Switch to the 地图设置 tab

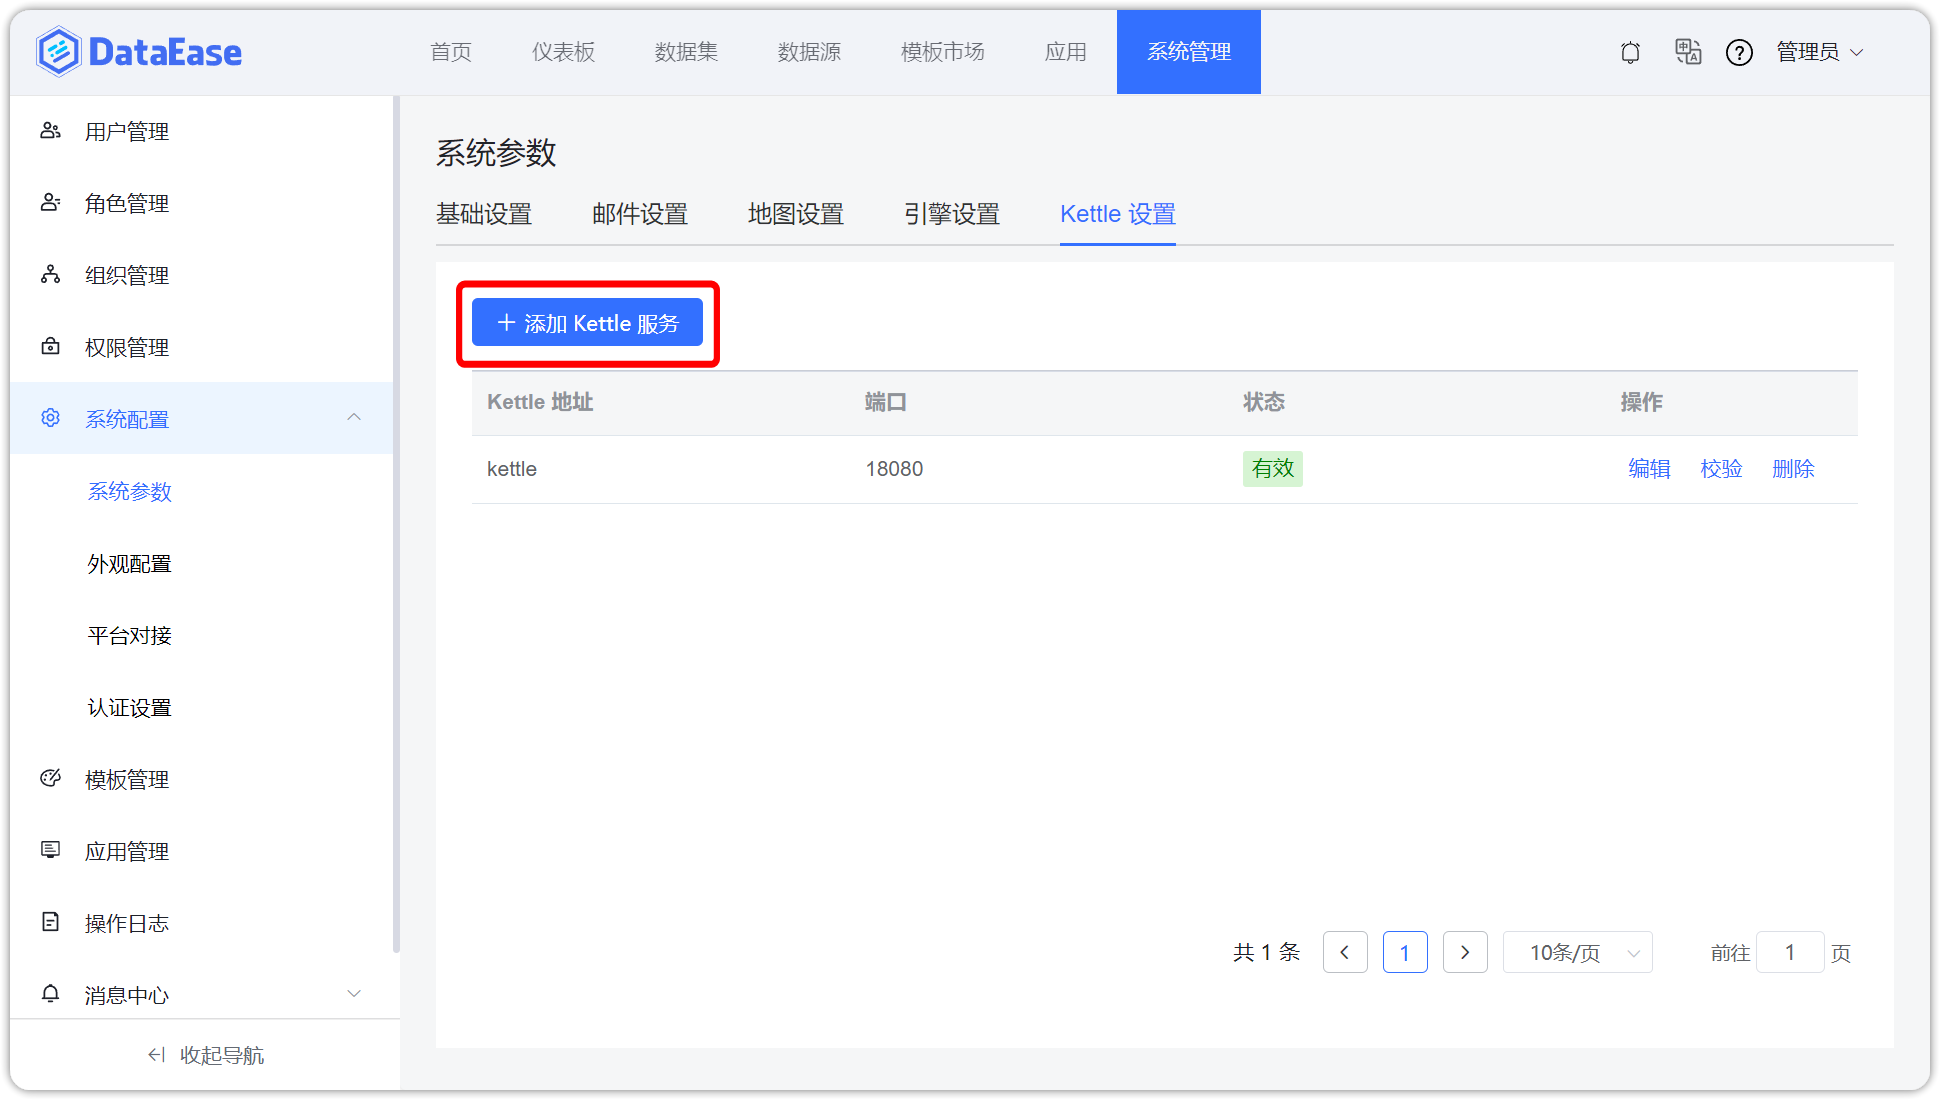tap(795, 213)
